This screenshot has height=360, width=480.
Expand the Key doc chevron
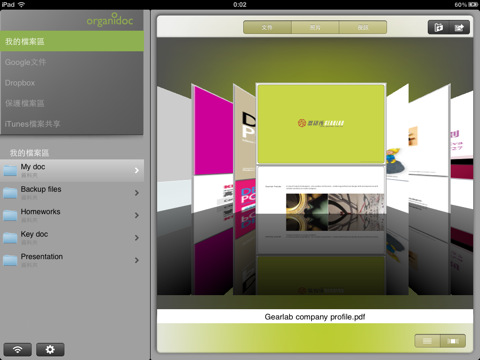[137, 238]
